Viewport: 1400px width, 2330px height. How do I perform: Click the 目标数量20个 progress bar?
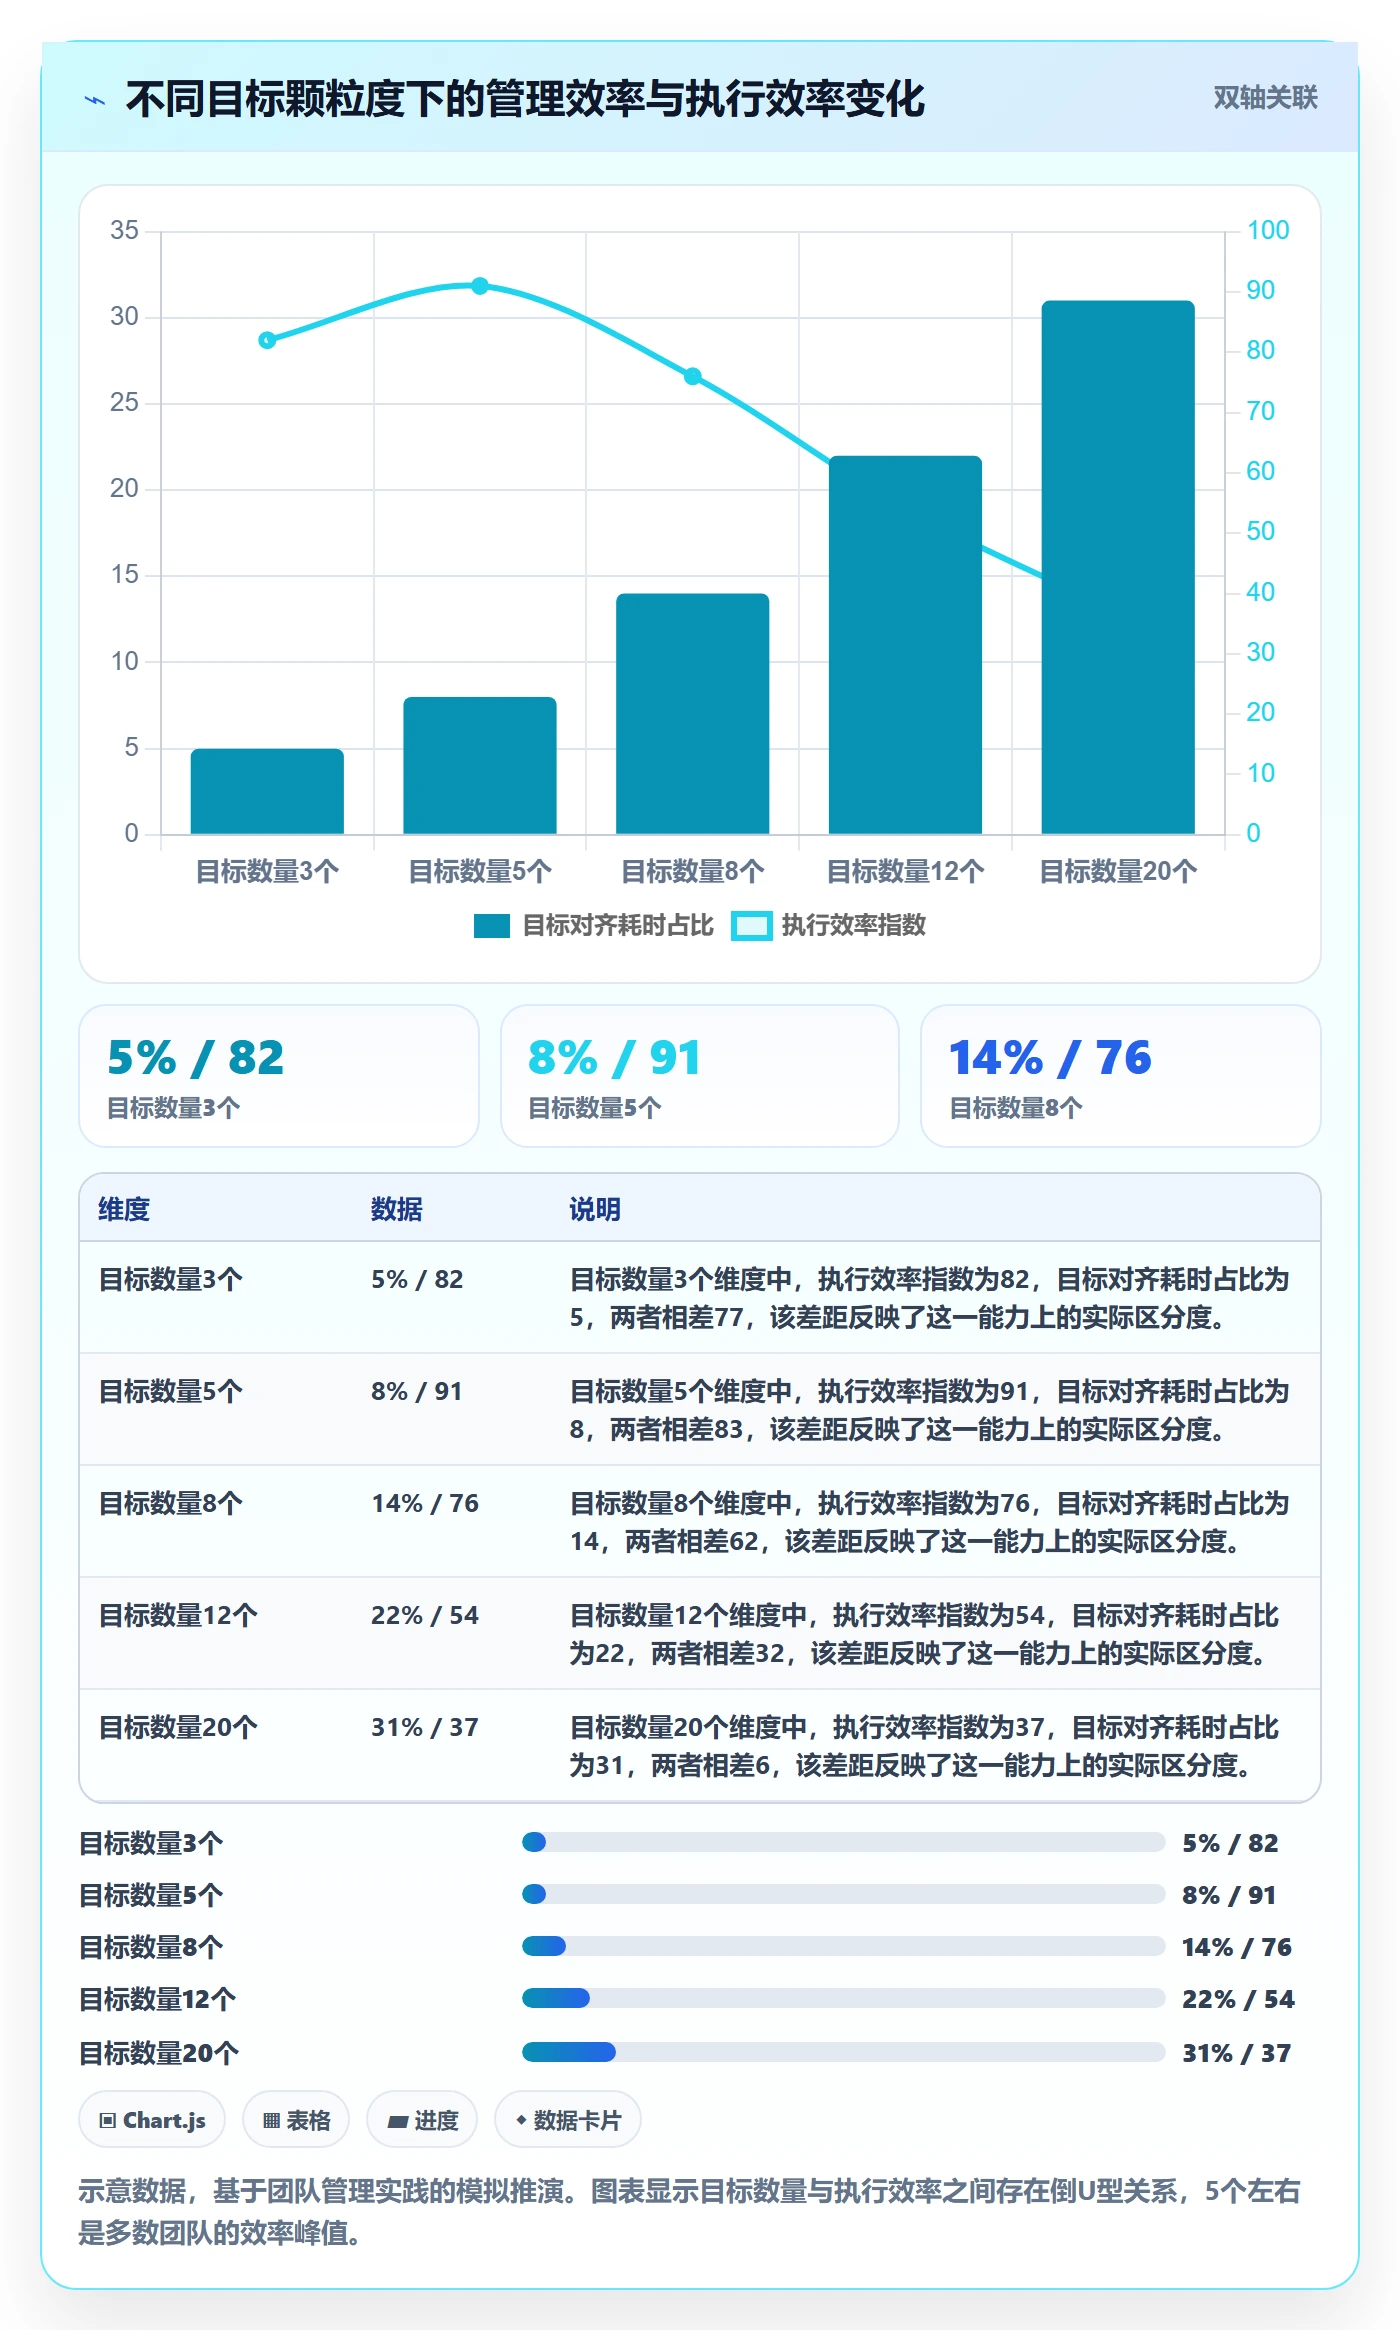(x=843, y=2052)
